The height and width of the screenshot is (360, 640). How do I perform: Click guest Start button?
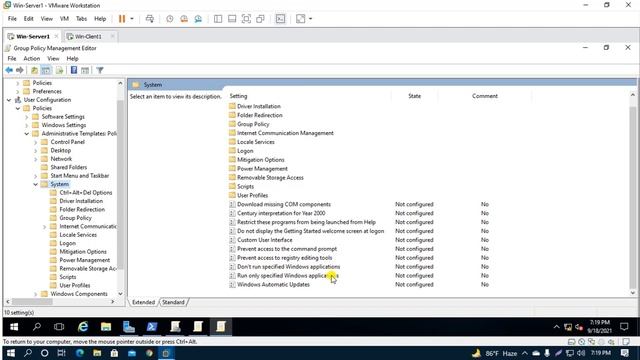coord(14,327)
